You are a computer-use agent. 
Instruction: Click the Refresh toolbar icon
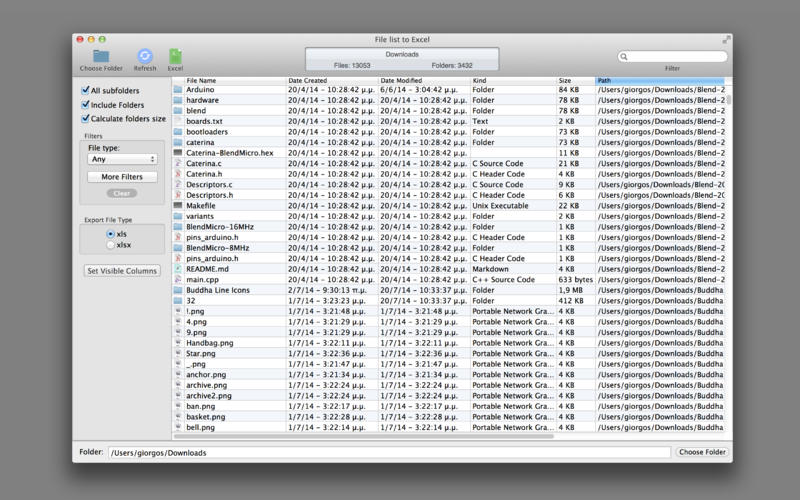click(x=145, y=55)
